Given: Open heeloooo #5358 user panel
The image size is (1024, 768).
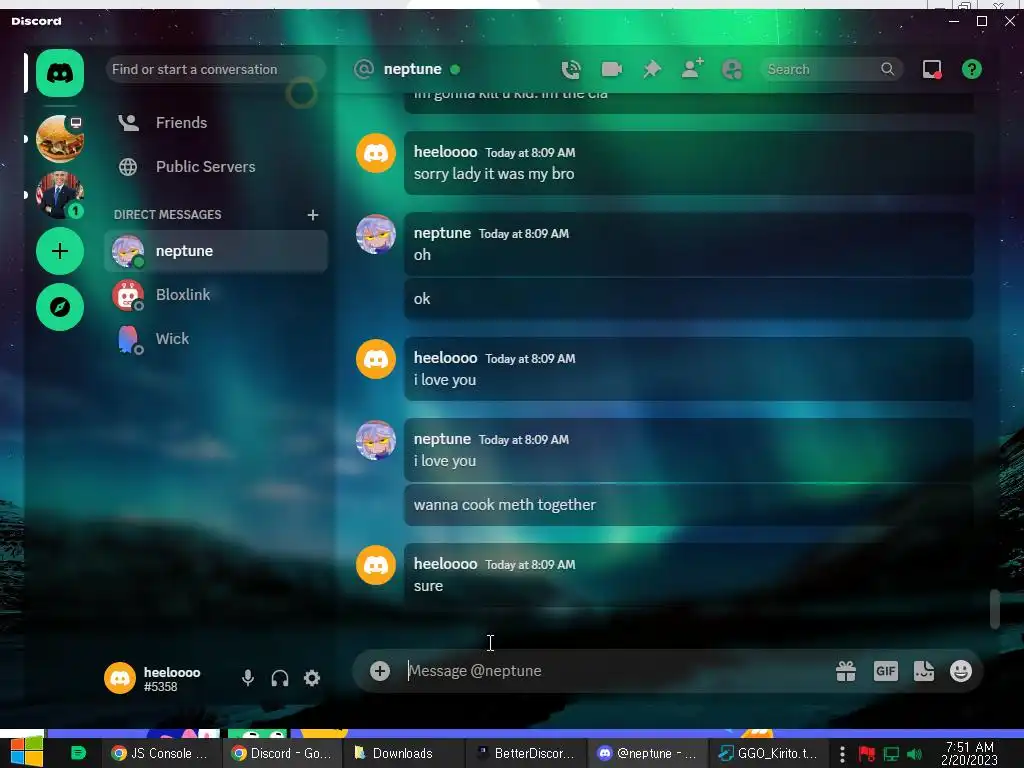Looking at the screenshot, I should tap(154, 678).
